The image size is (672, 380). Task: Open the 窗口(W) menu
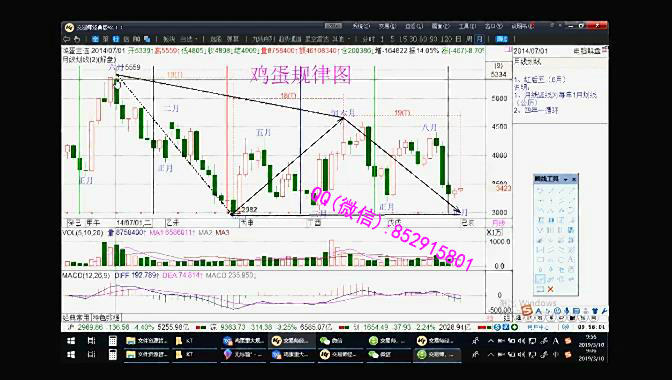pyautogui.click(x=493, y=27)
